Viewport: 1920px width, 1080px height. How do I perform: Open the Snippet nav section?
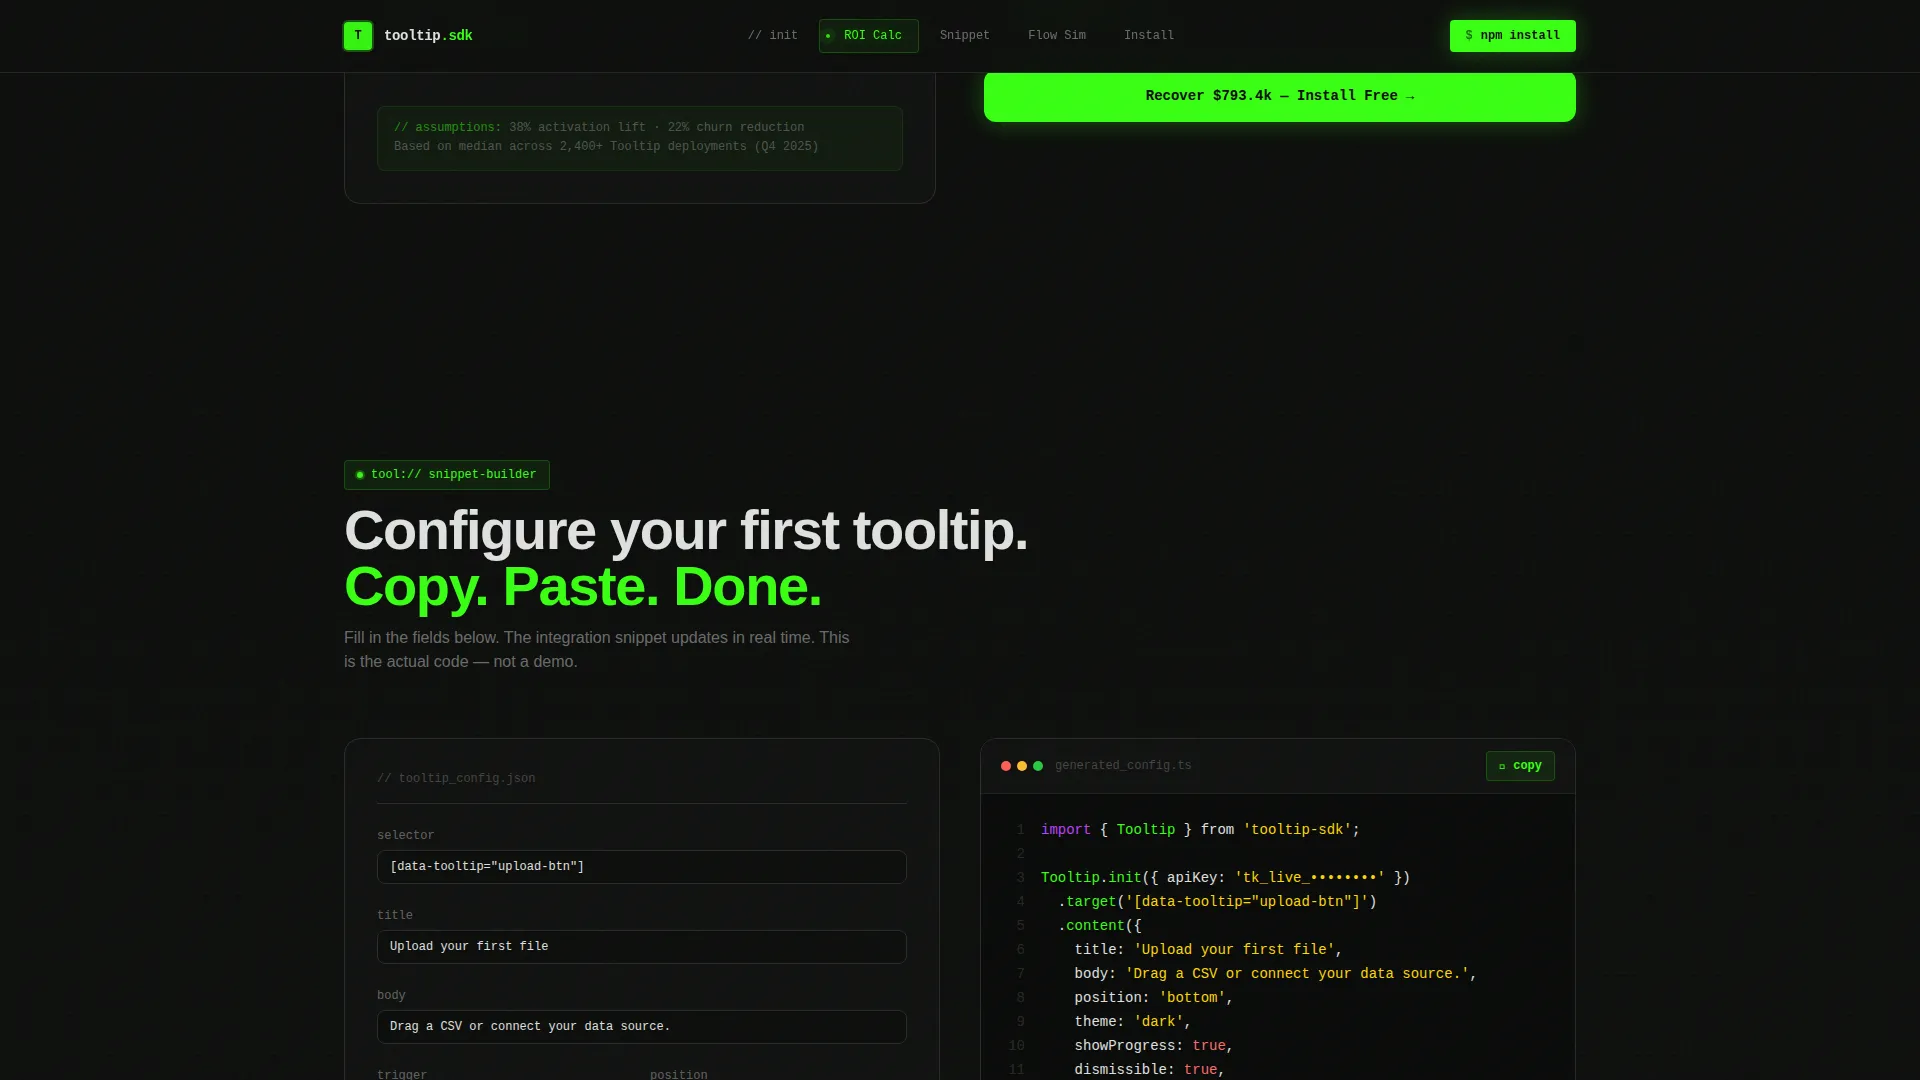point(965,36)
